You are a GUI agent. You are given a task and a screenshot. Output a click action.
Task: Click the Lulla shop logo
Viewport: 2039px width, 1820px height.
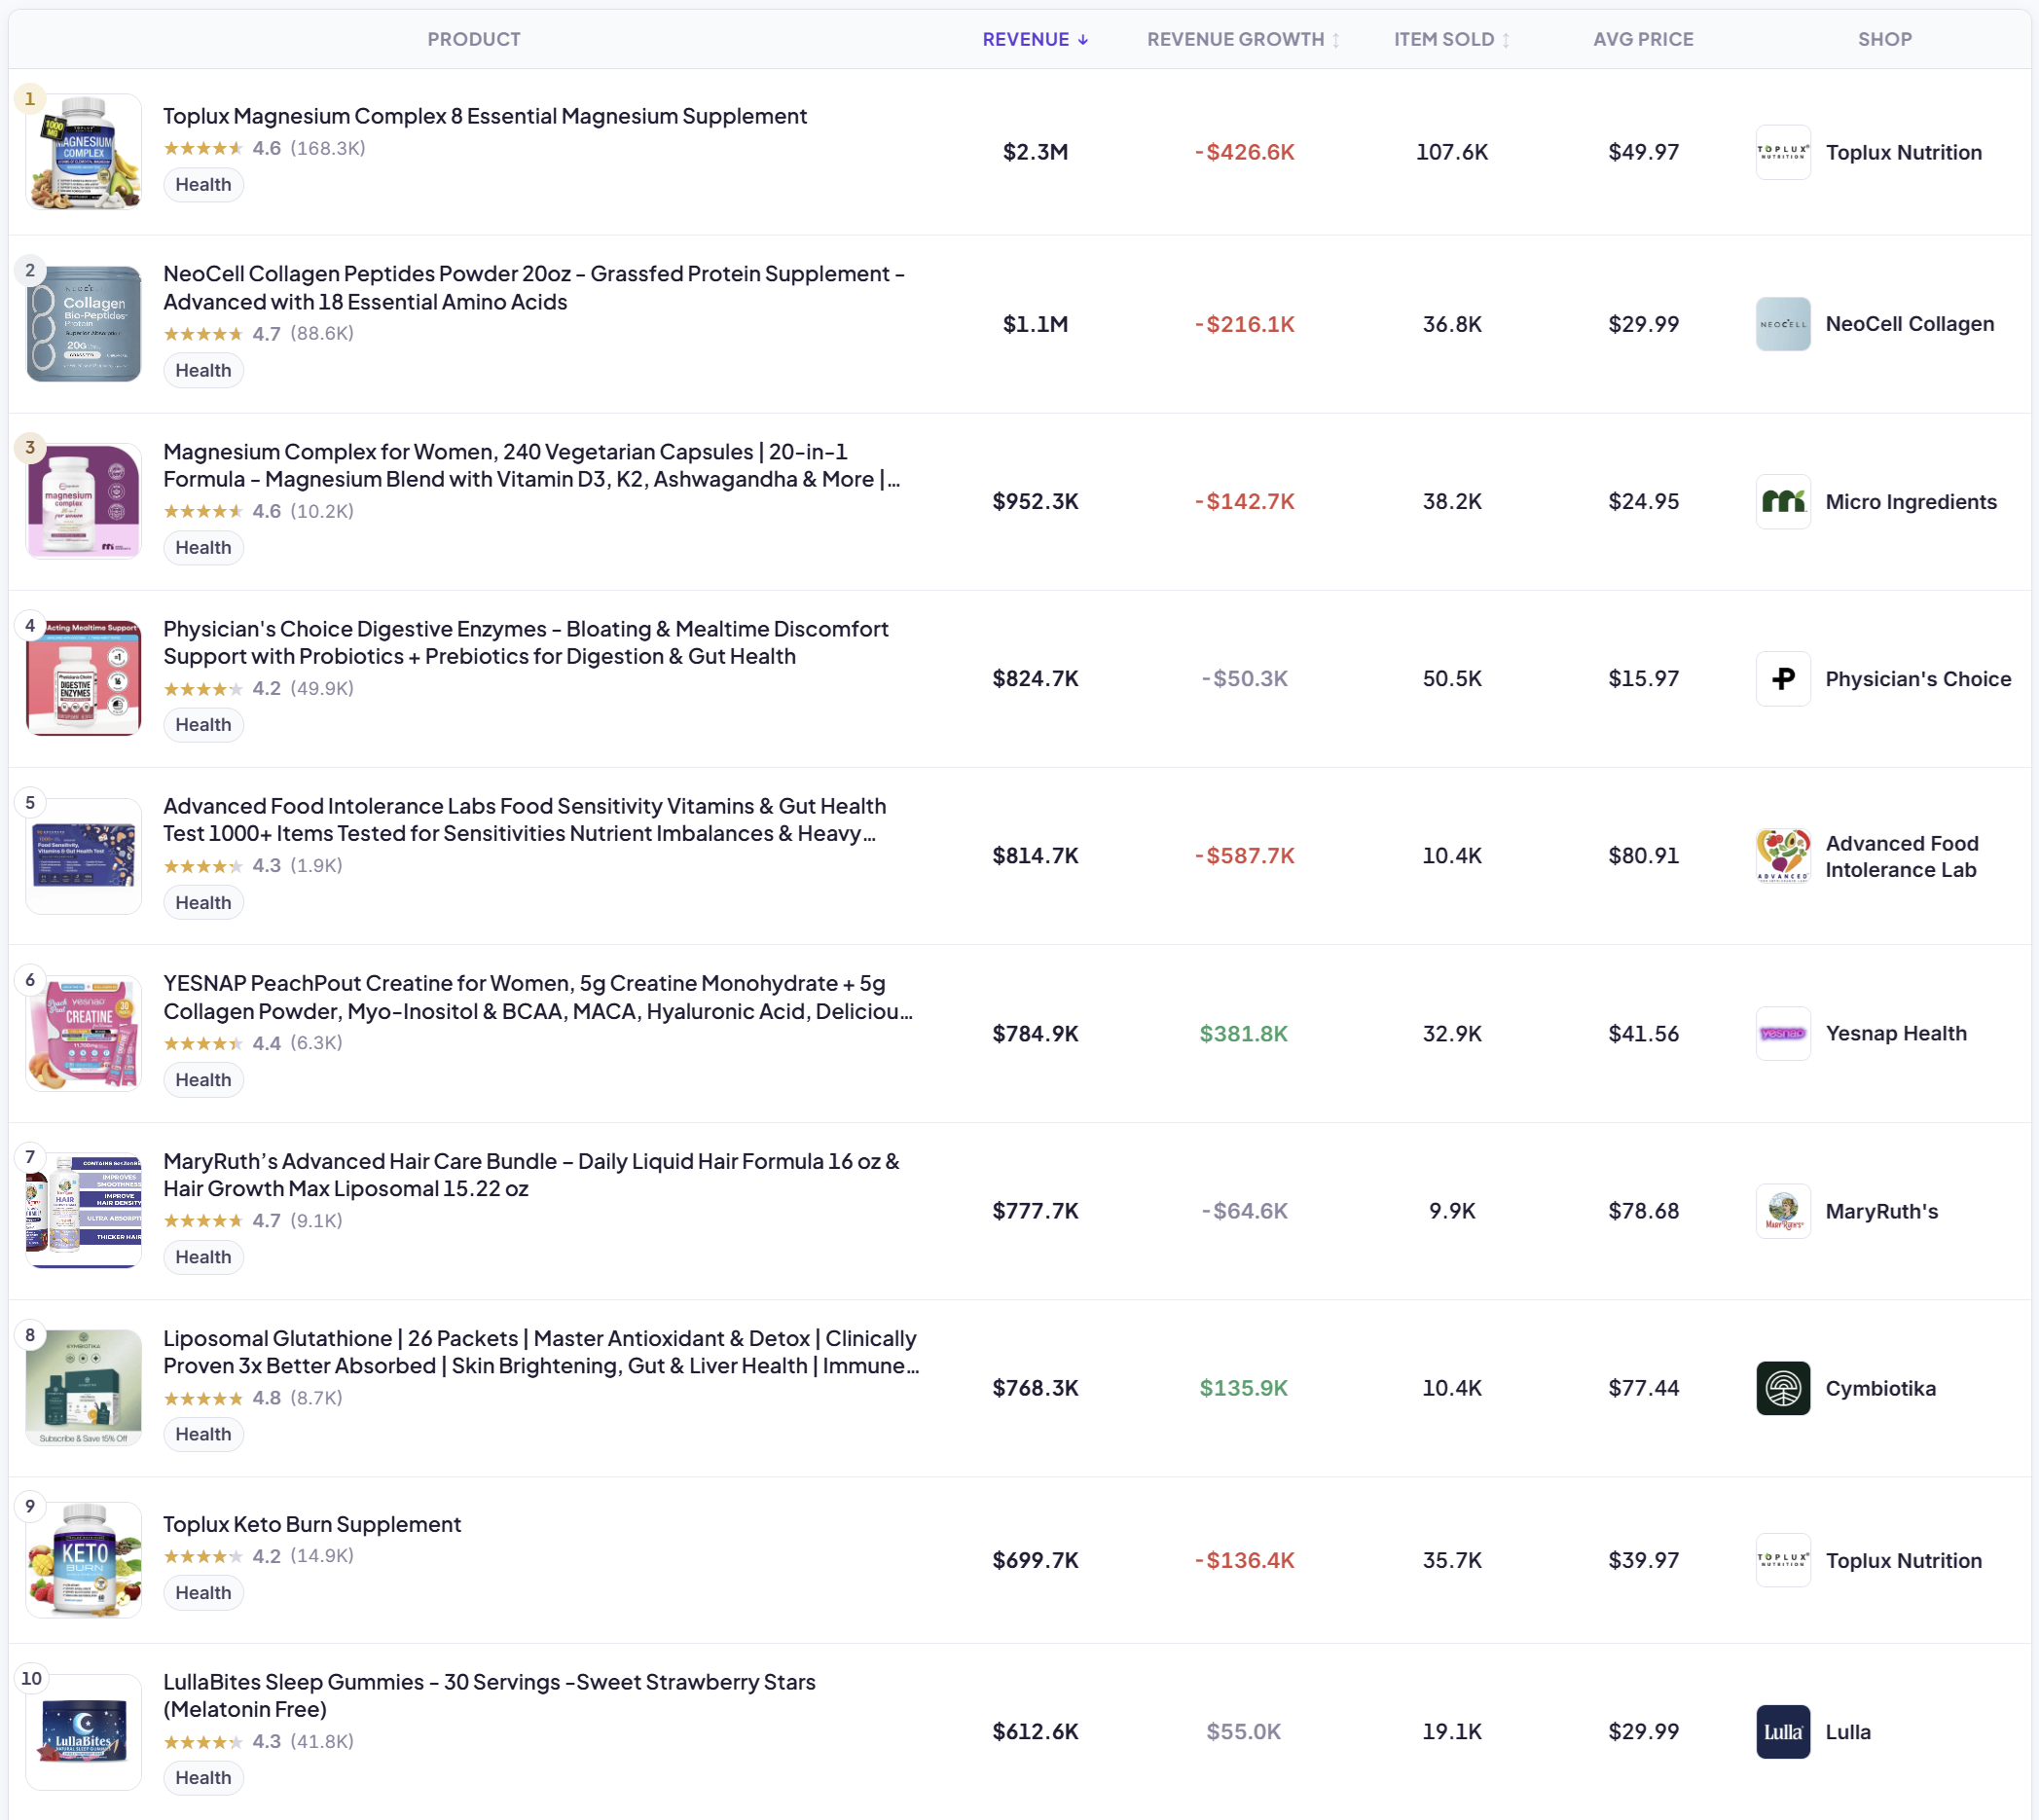pos(1783,1732)
